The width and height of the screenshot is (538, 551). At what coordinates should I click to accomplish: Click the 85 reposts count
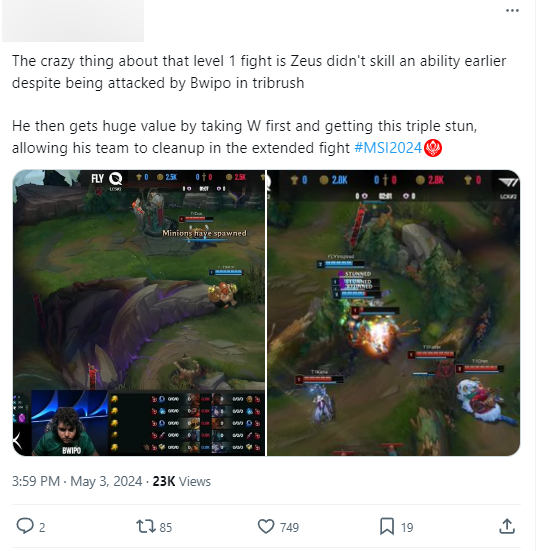pos(166,527)
